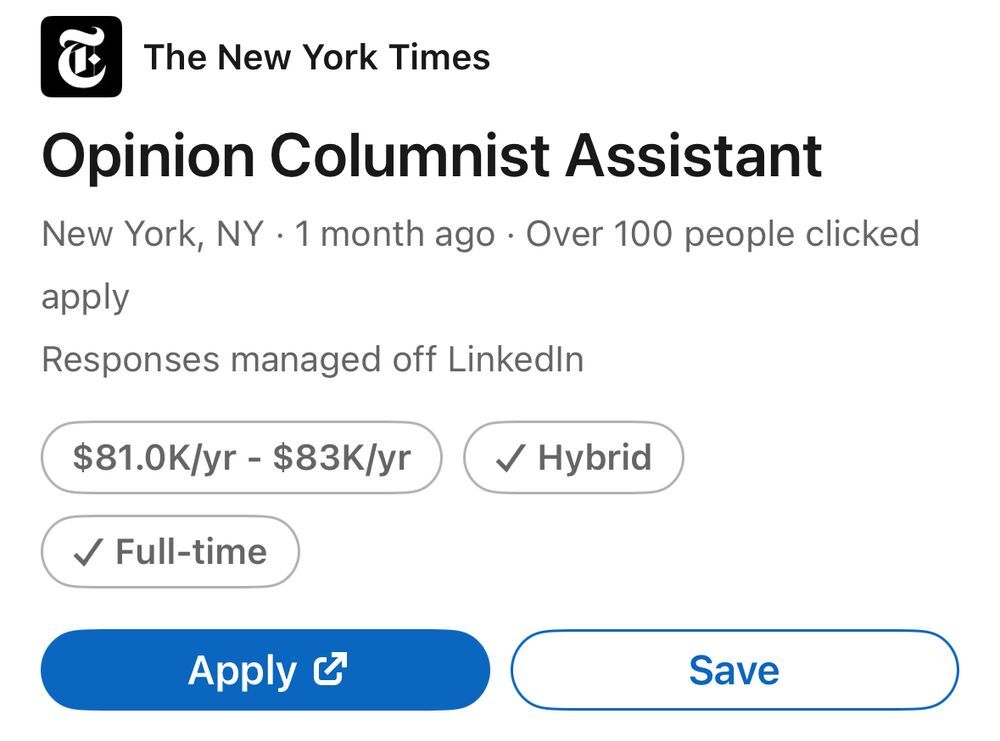
Task: Select the salary range chip
Action: pos(241,458)
